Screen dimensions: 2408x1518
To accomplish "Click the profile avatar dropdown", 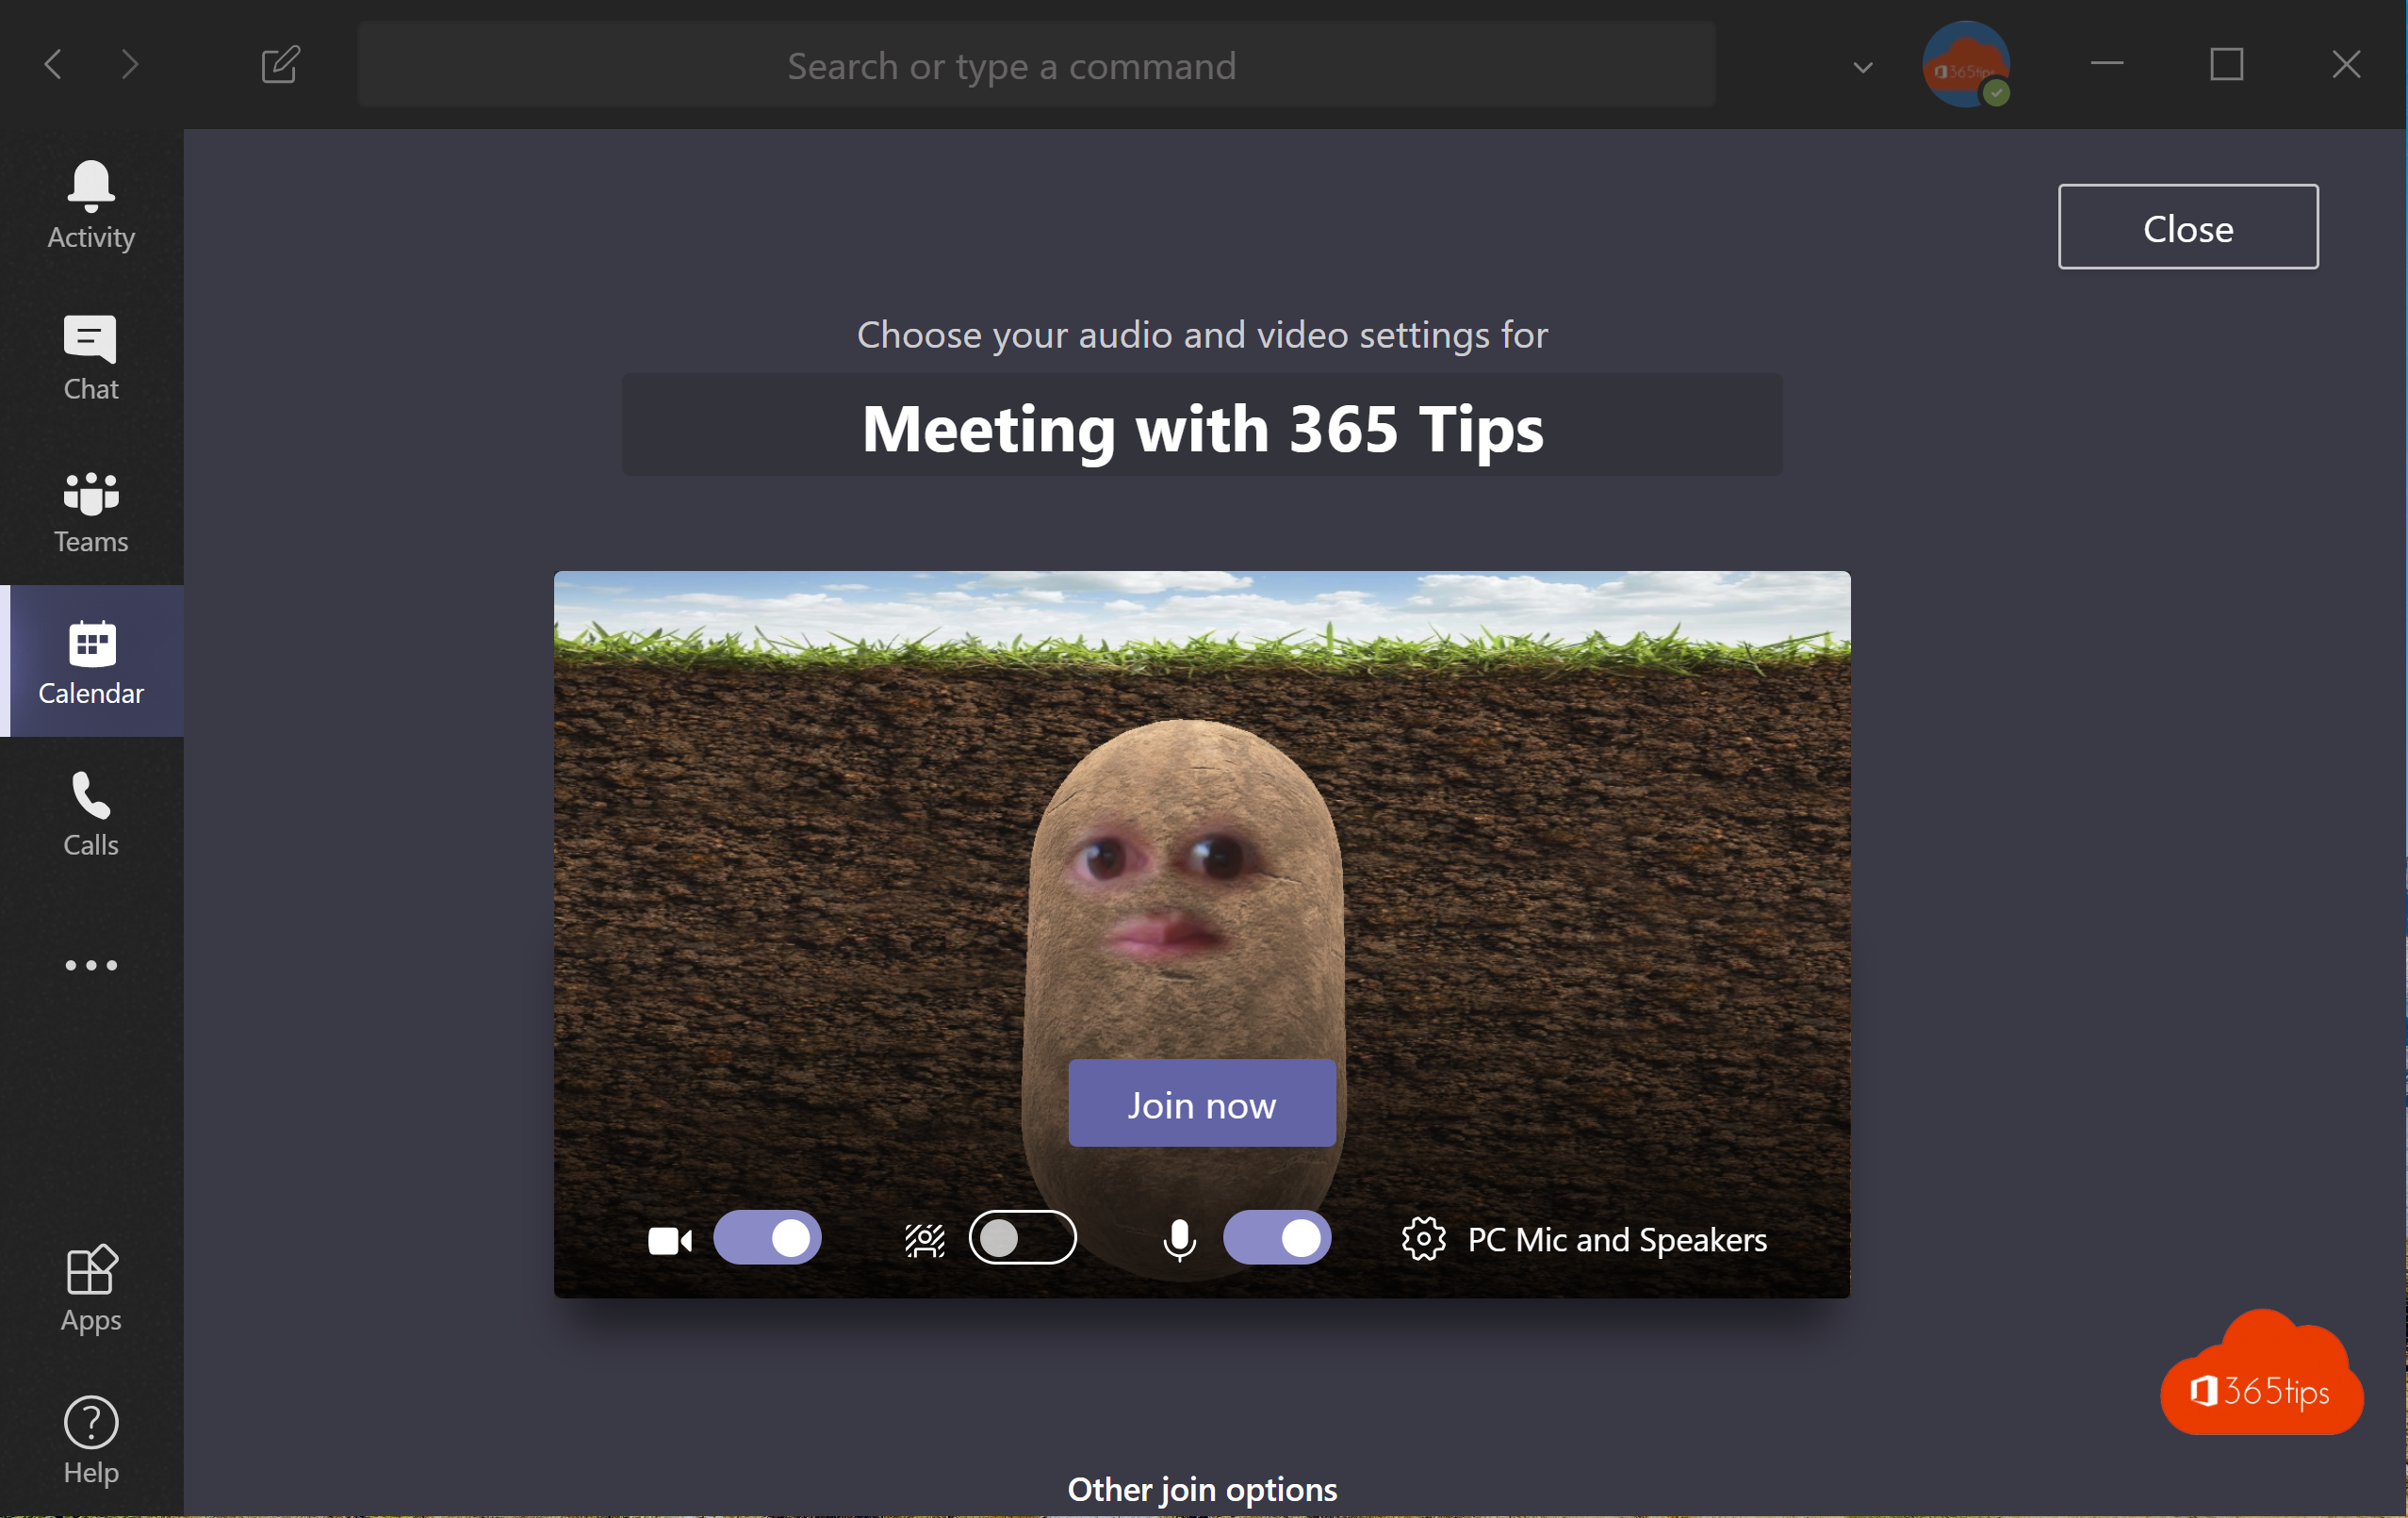I will tap(1964, 65).
